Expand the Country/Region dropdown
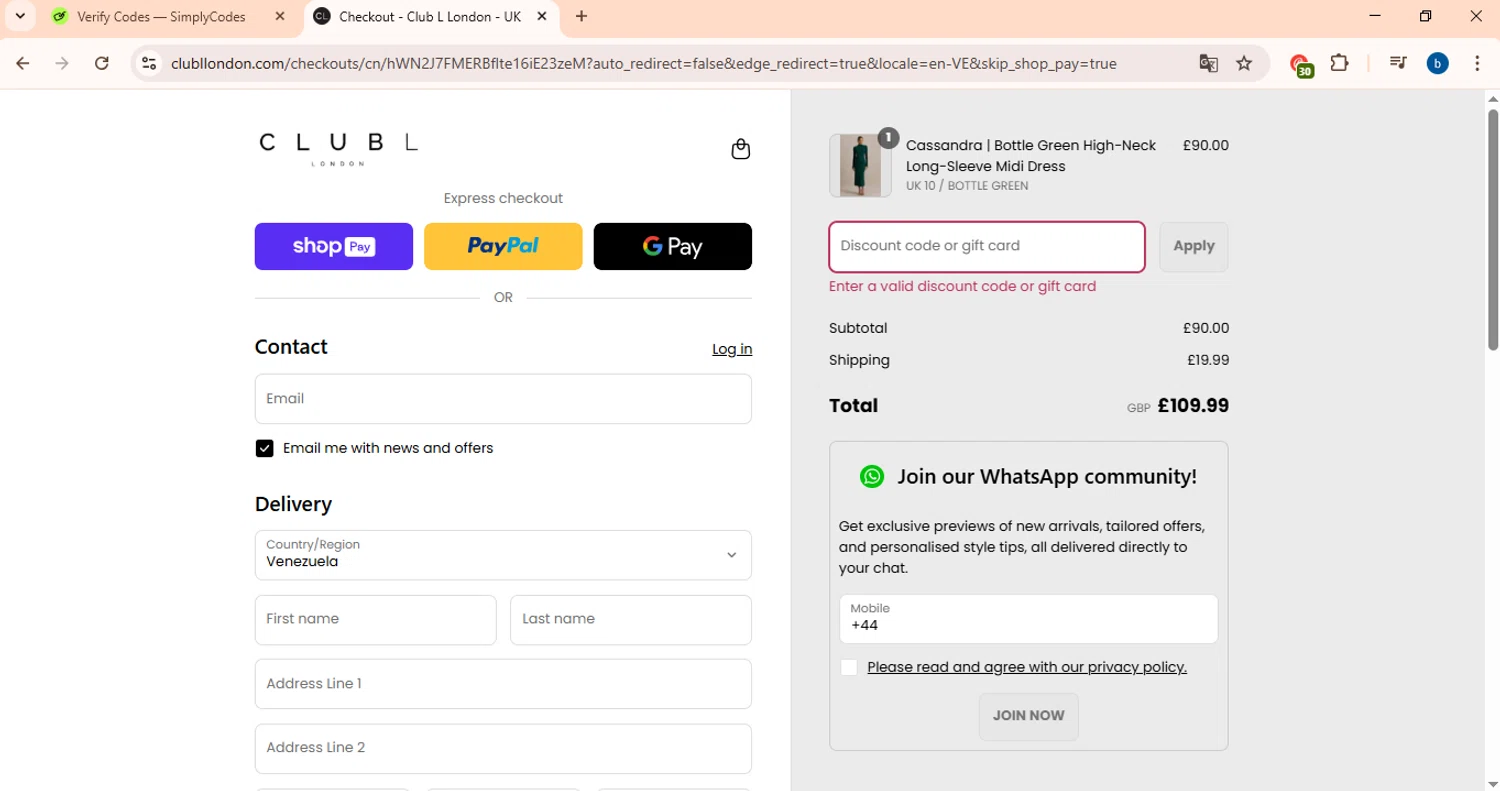 [x=503, y=555]
